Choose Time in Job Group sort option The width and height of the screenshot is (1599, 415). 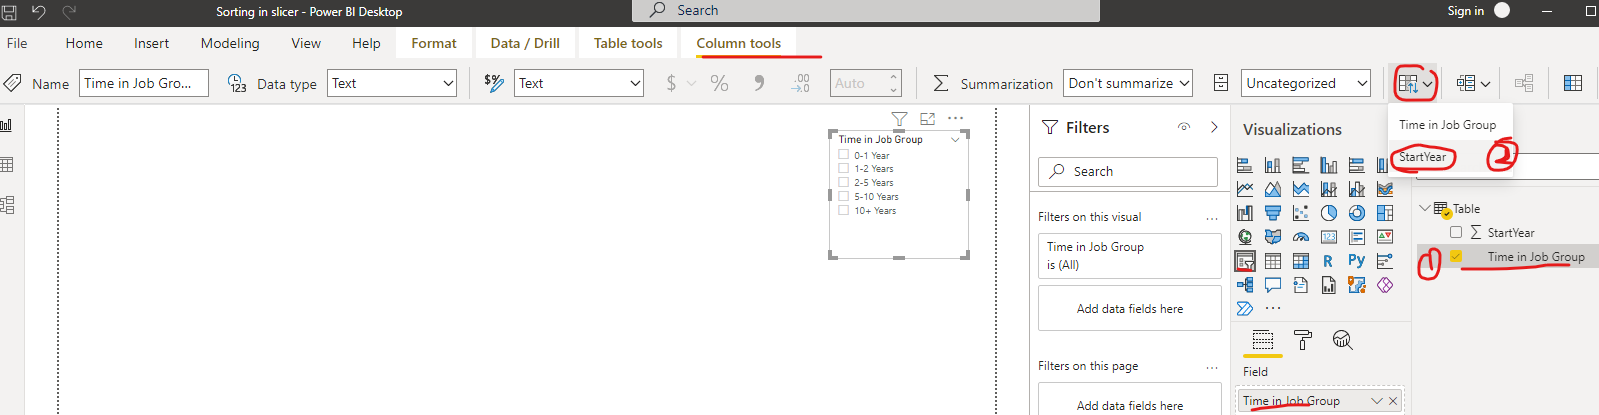[x=1448, y=125]
